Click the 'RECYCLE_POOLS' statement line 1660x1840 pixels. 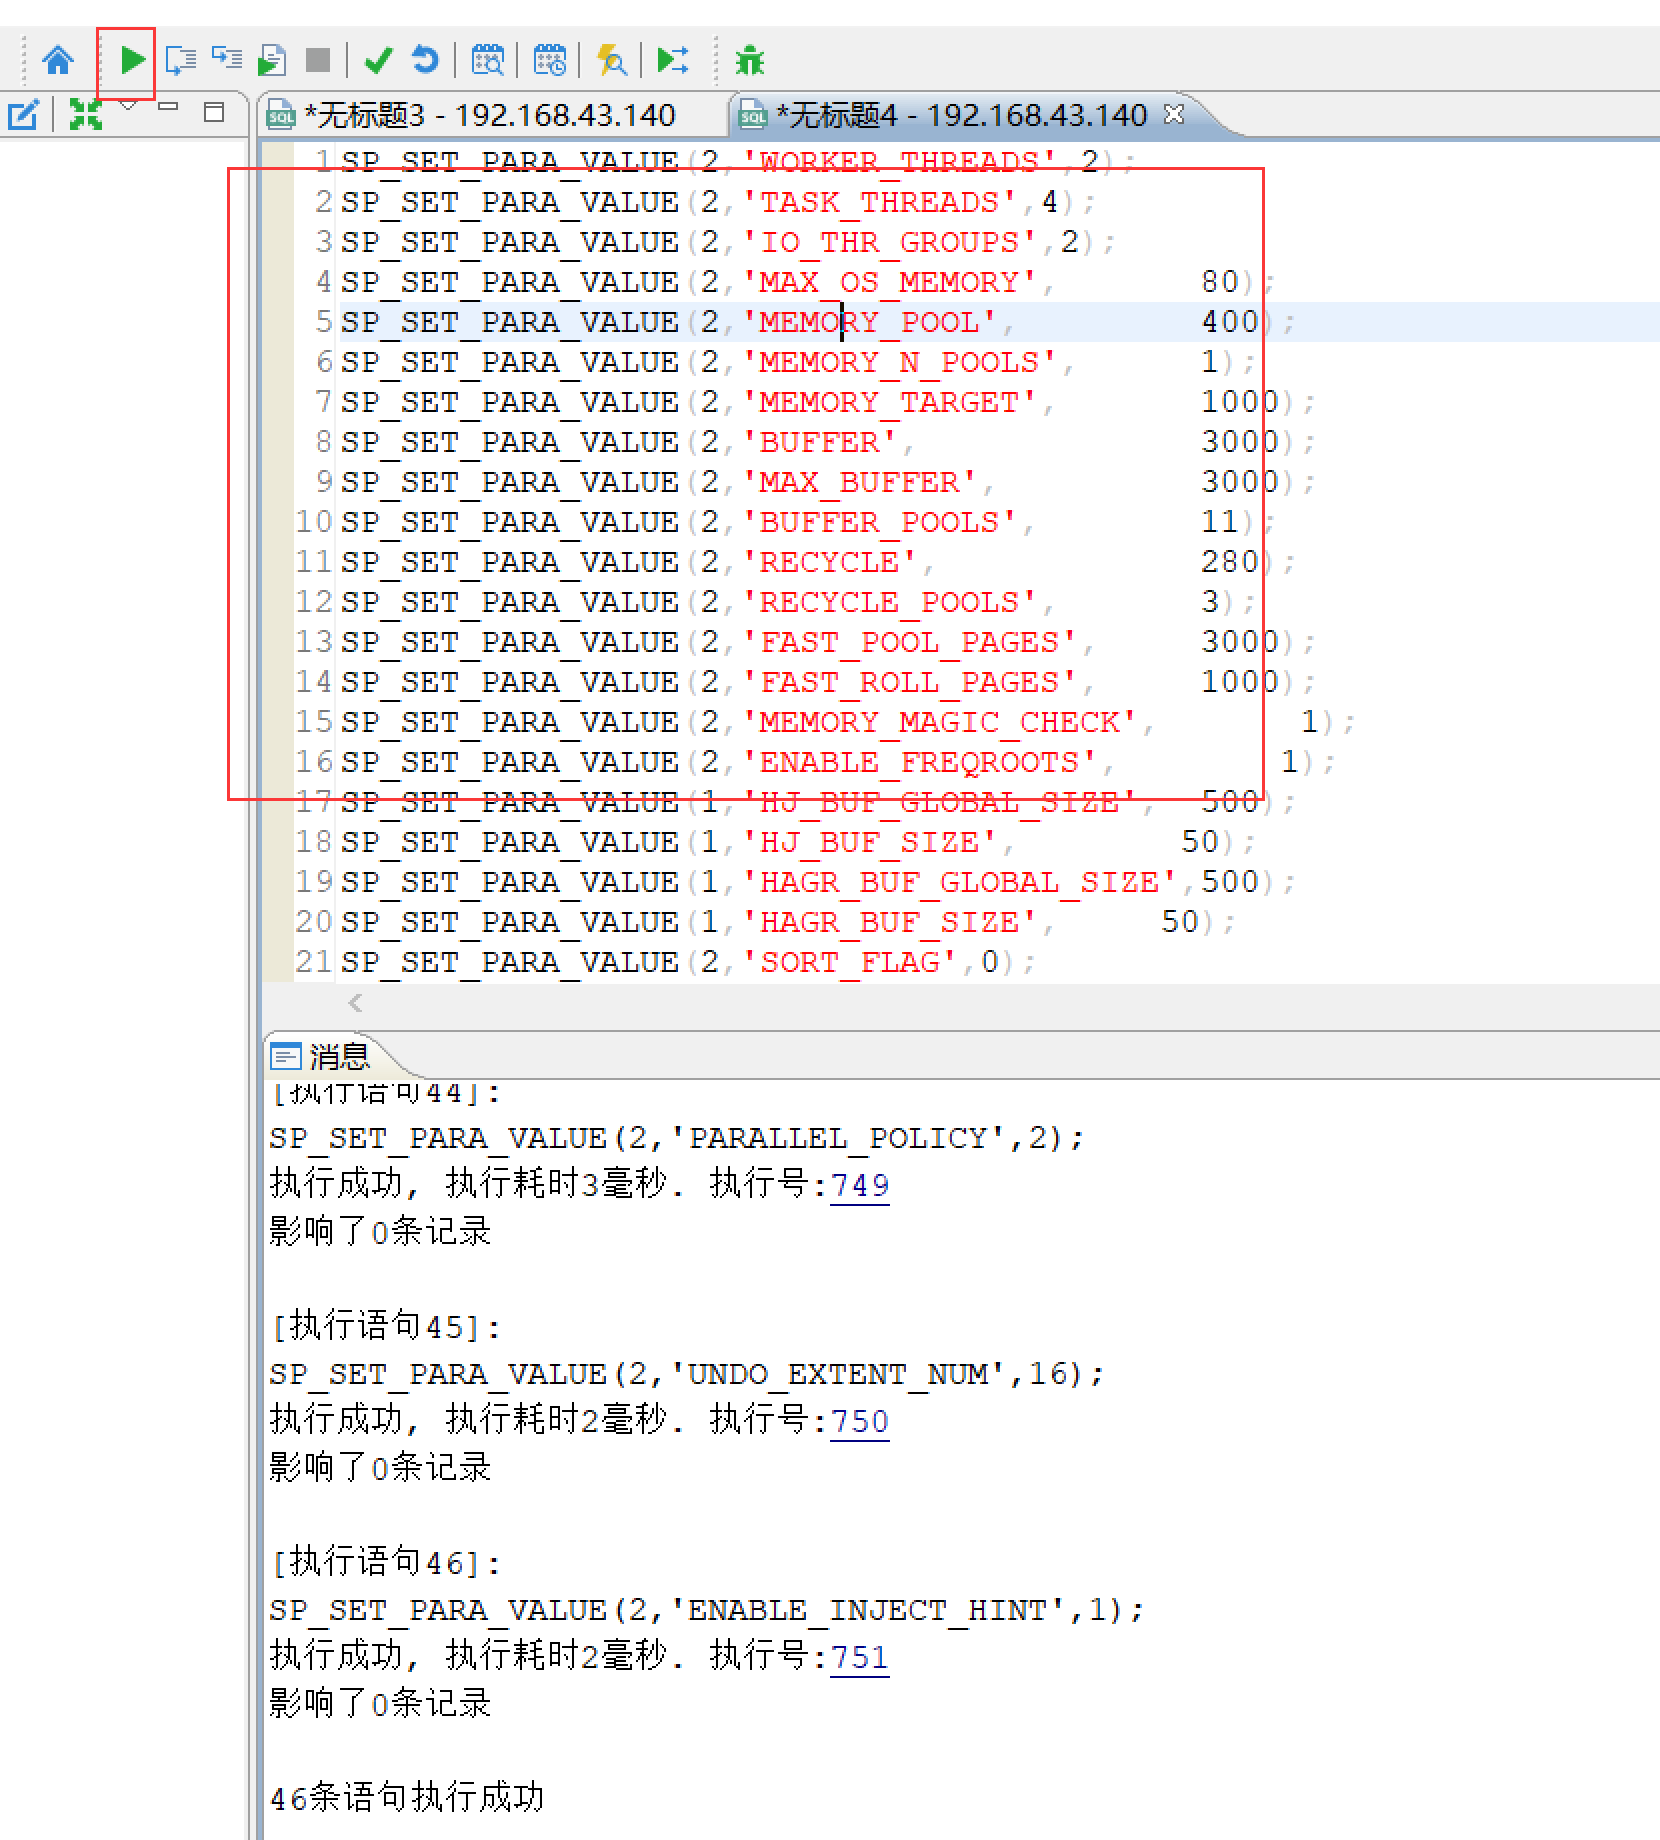(x=798, y=602)
